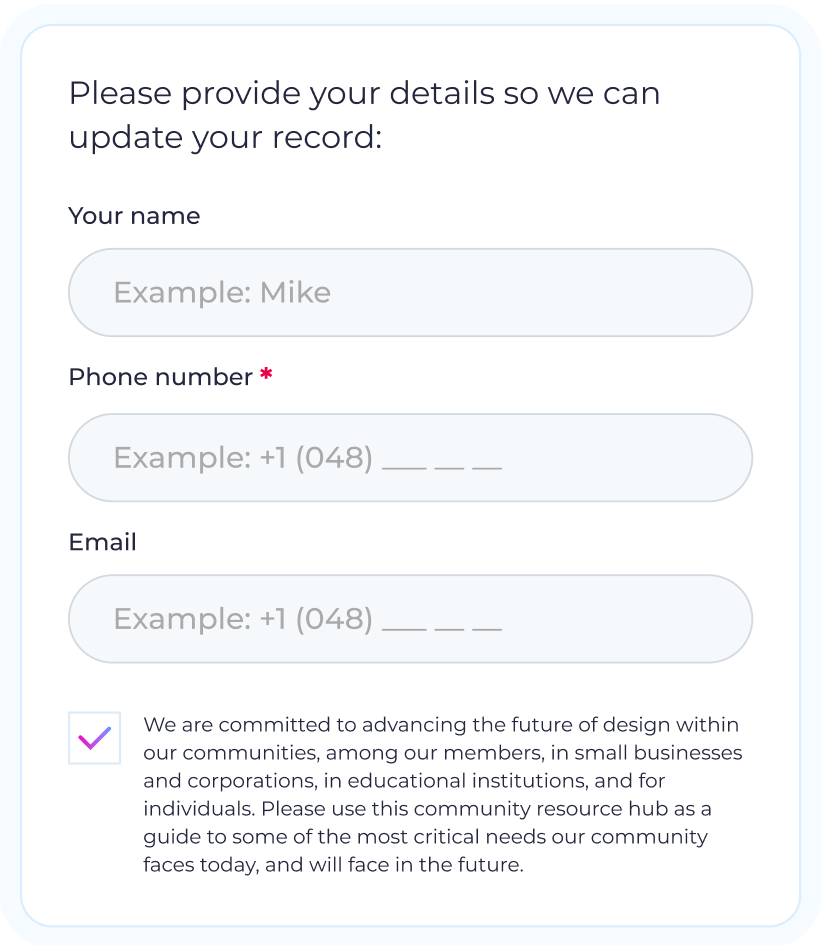Click the "update your record:" heading line

click(x=225, y=137)
